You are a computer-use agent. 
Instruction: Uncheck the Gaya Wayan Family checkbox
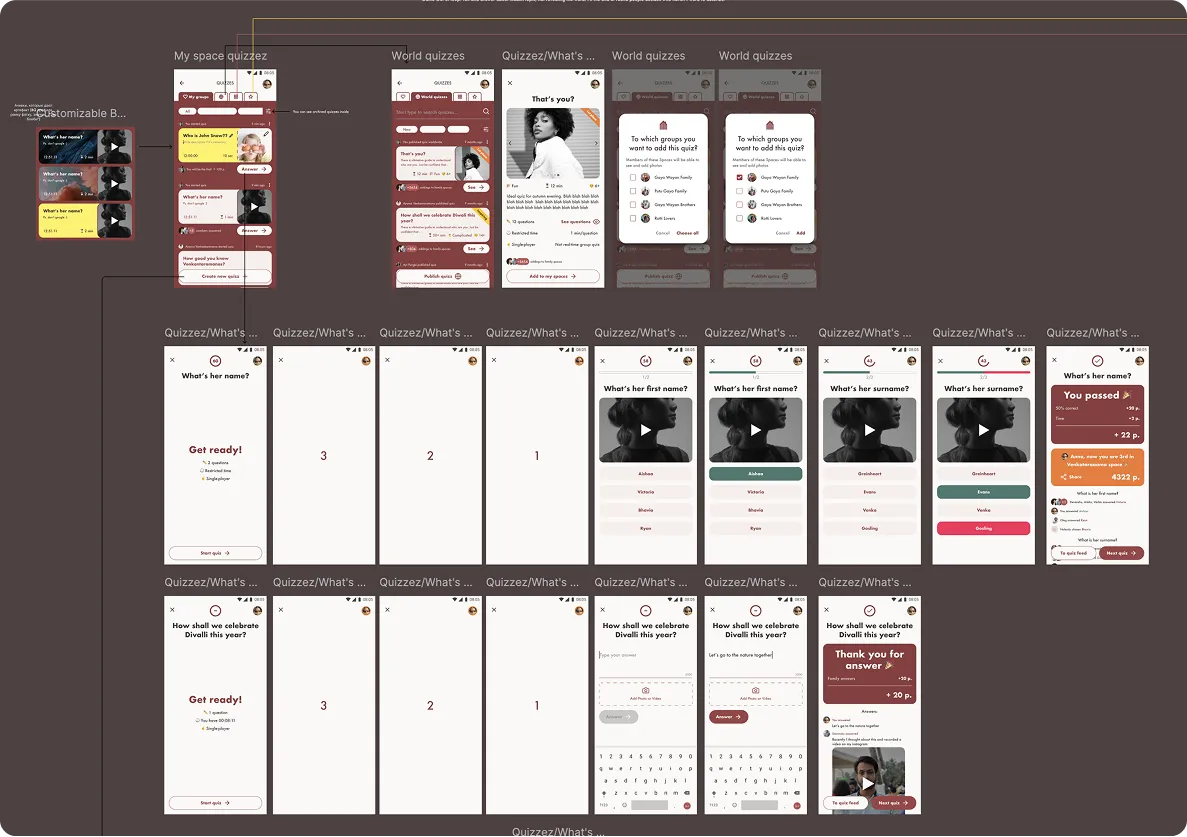pyautogui.click(x=739, y=177)
